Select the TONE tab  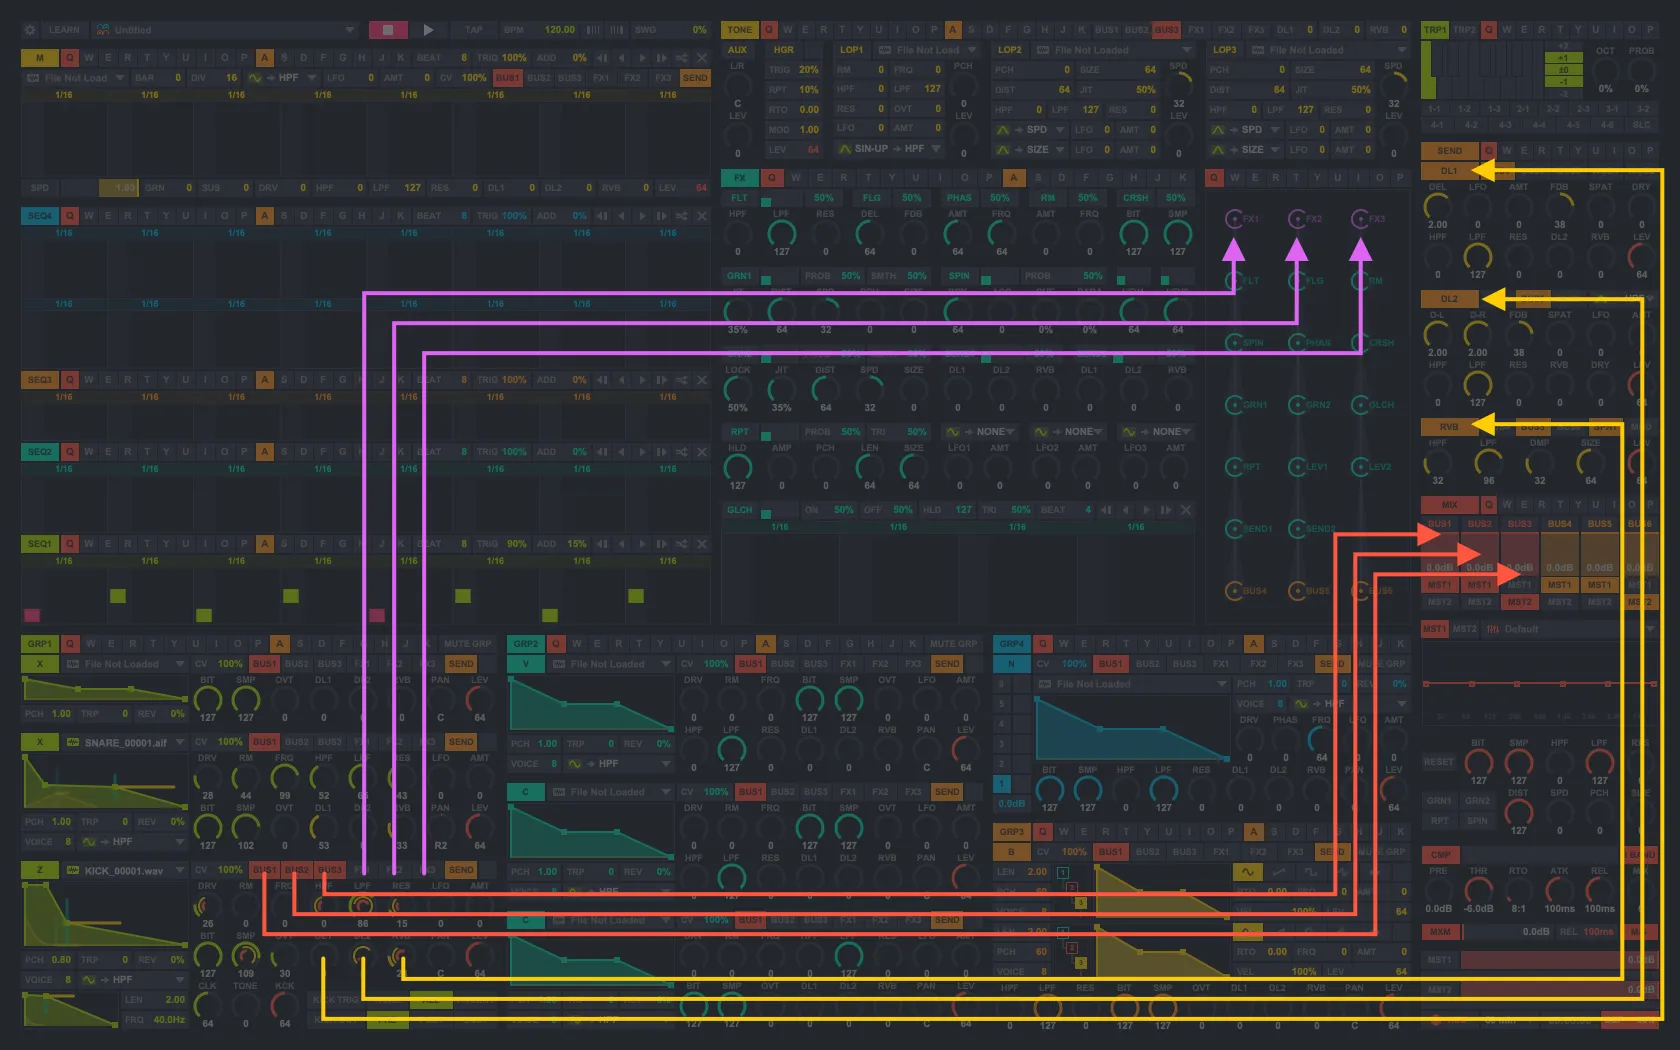[740, 30]
